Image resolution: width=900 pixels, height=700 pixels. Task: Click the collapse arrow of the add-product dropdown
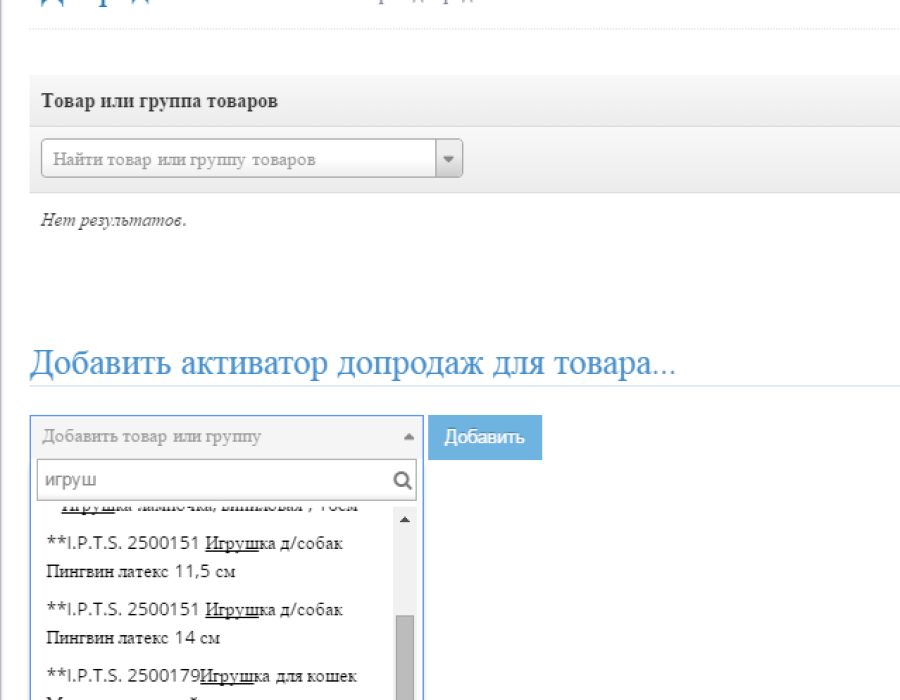(x=409, y=437)
